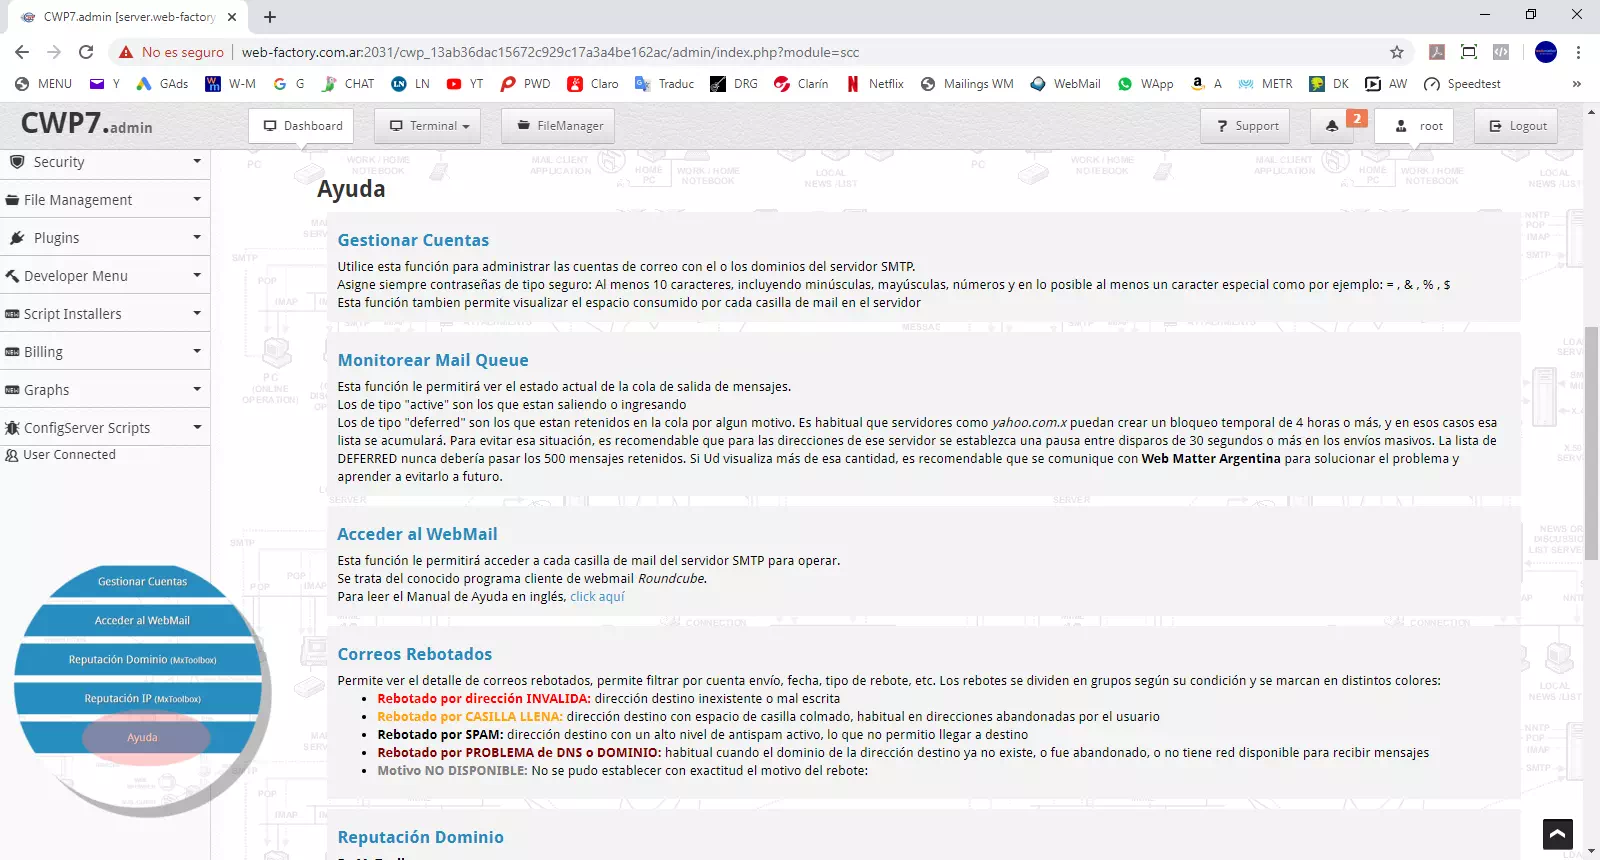
Task: Expand the ConfigServer Scripts menu
Action: coord(105,428)
